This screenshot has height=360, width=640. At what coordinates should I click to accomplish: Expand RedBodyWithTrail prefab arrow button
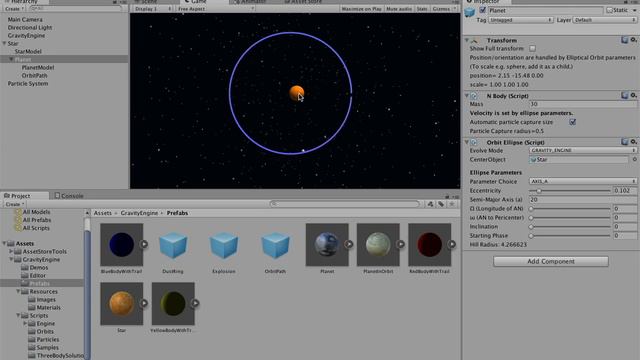452,244
